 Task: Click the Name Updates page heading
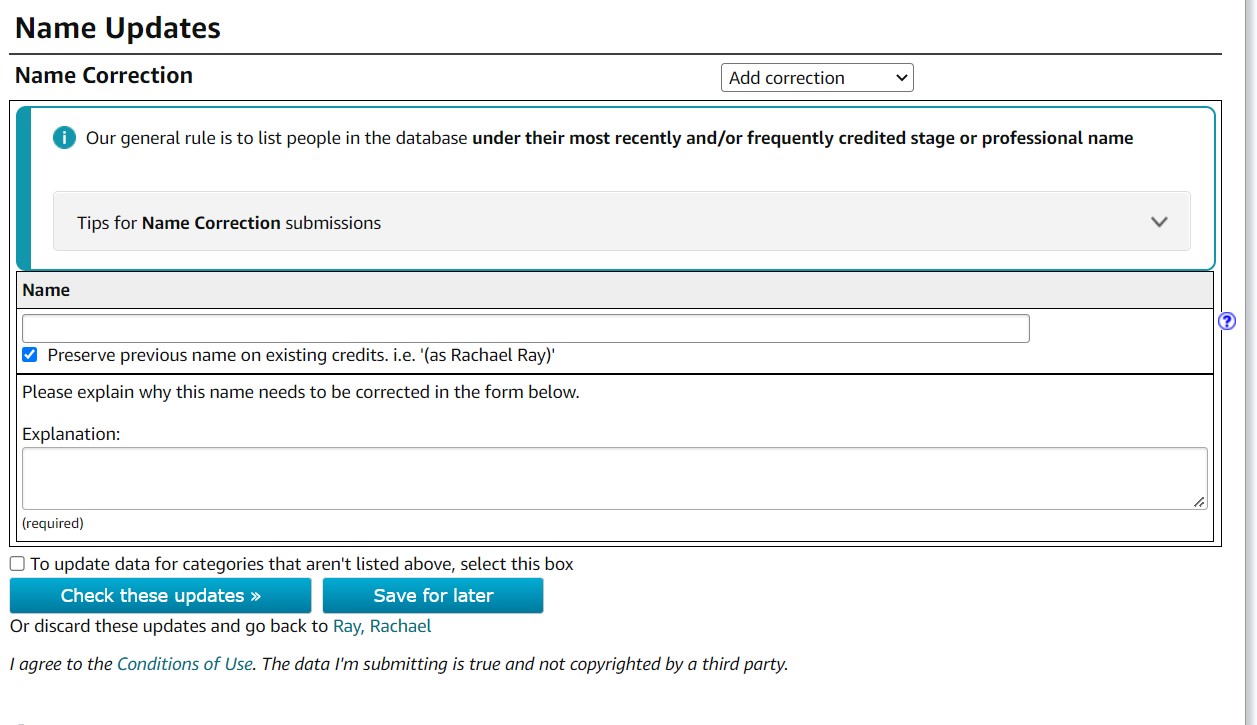point(118,28)
